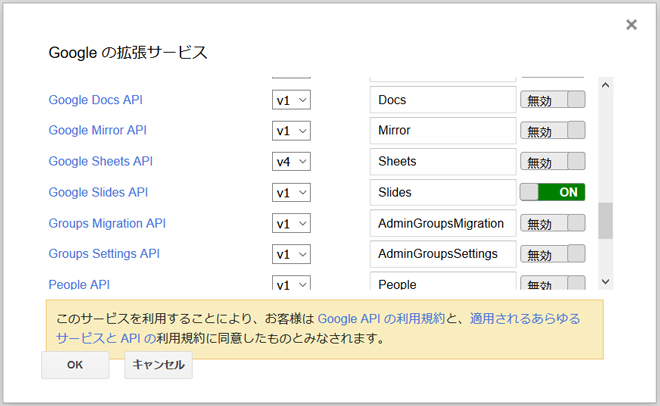Enable the Google Mirror API toggle
Screen dimensions: 660x406
[x=553, y=130]
